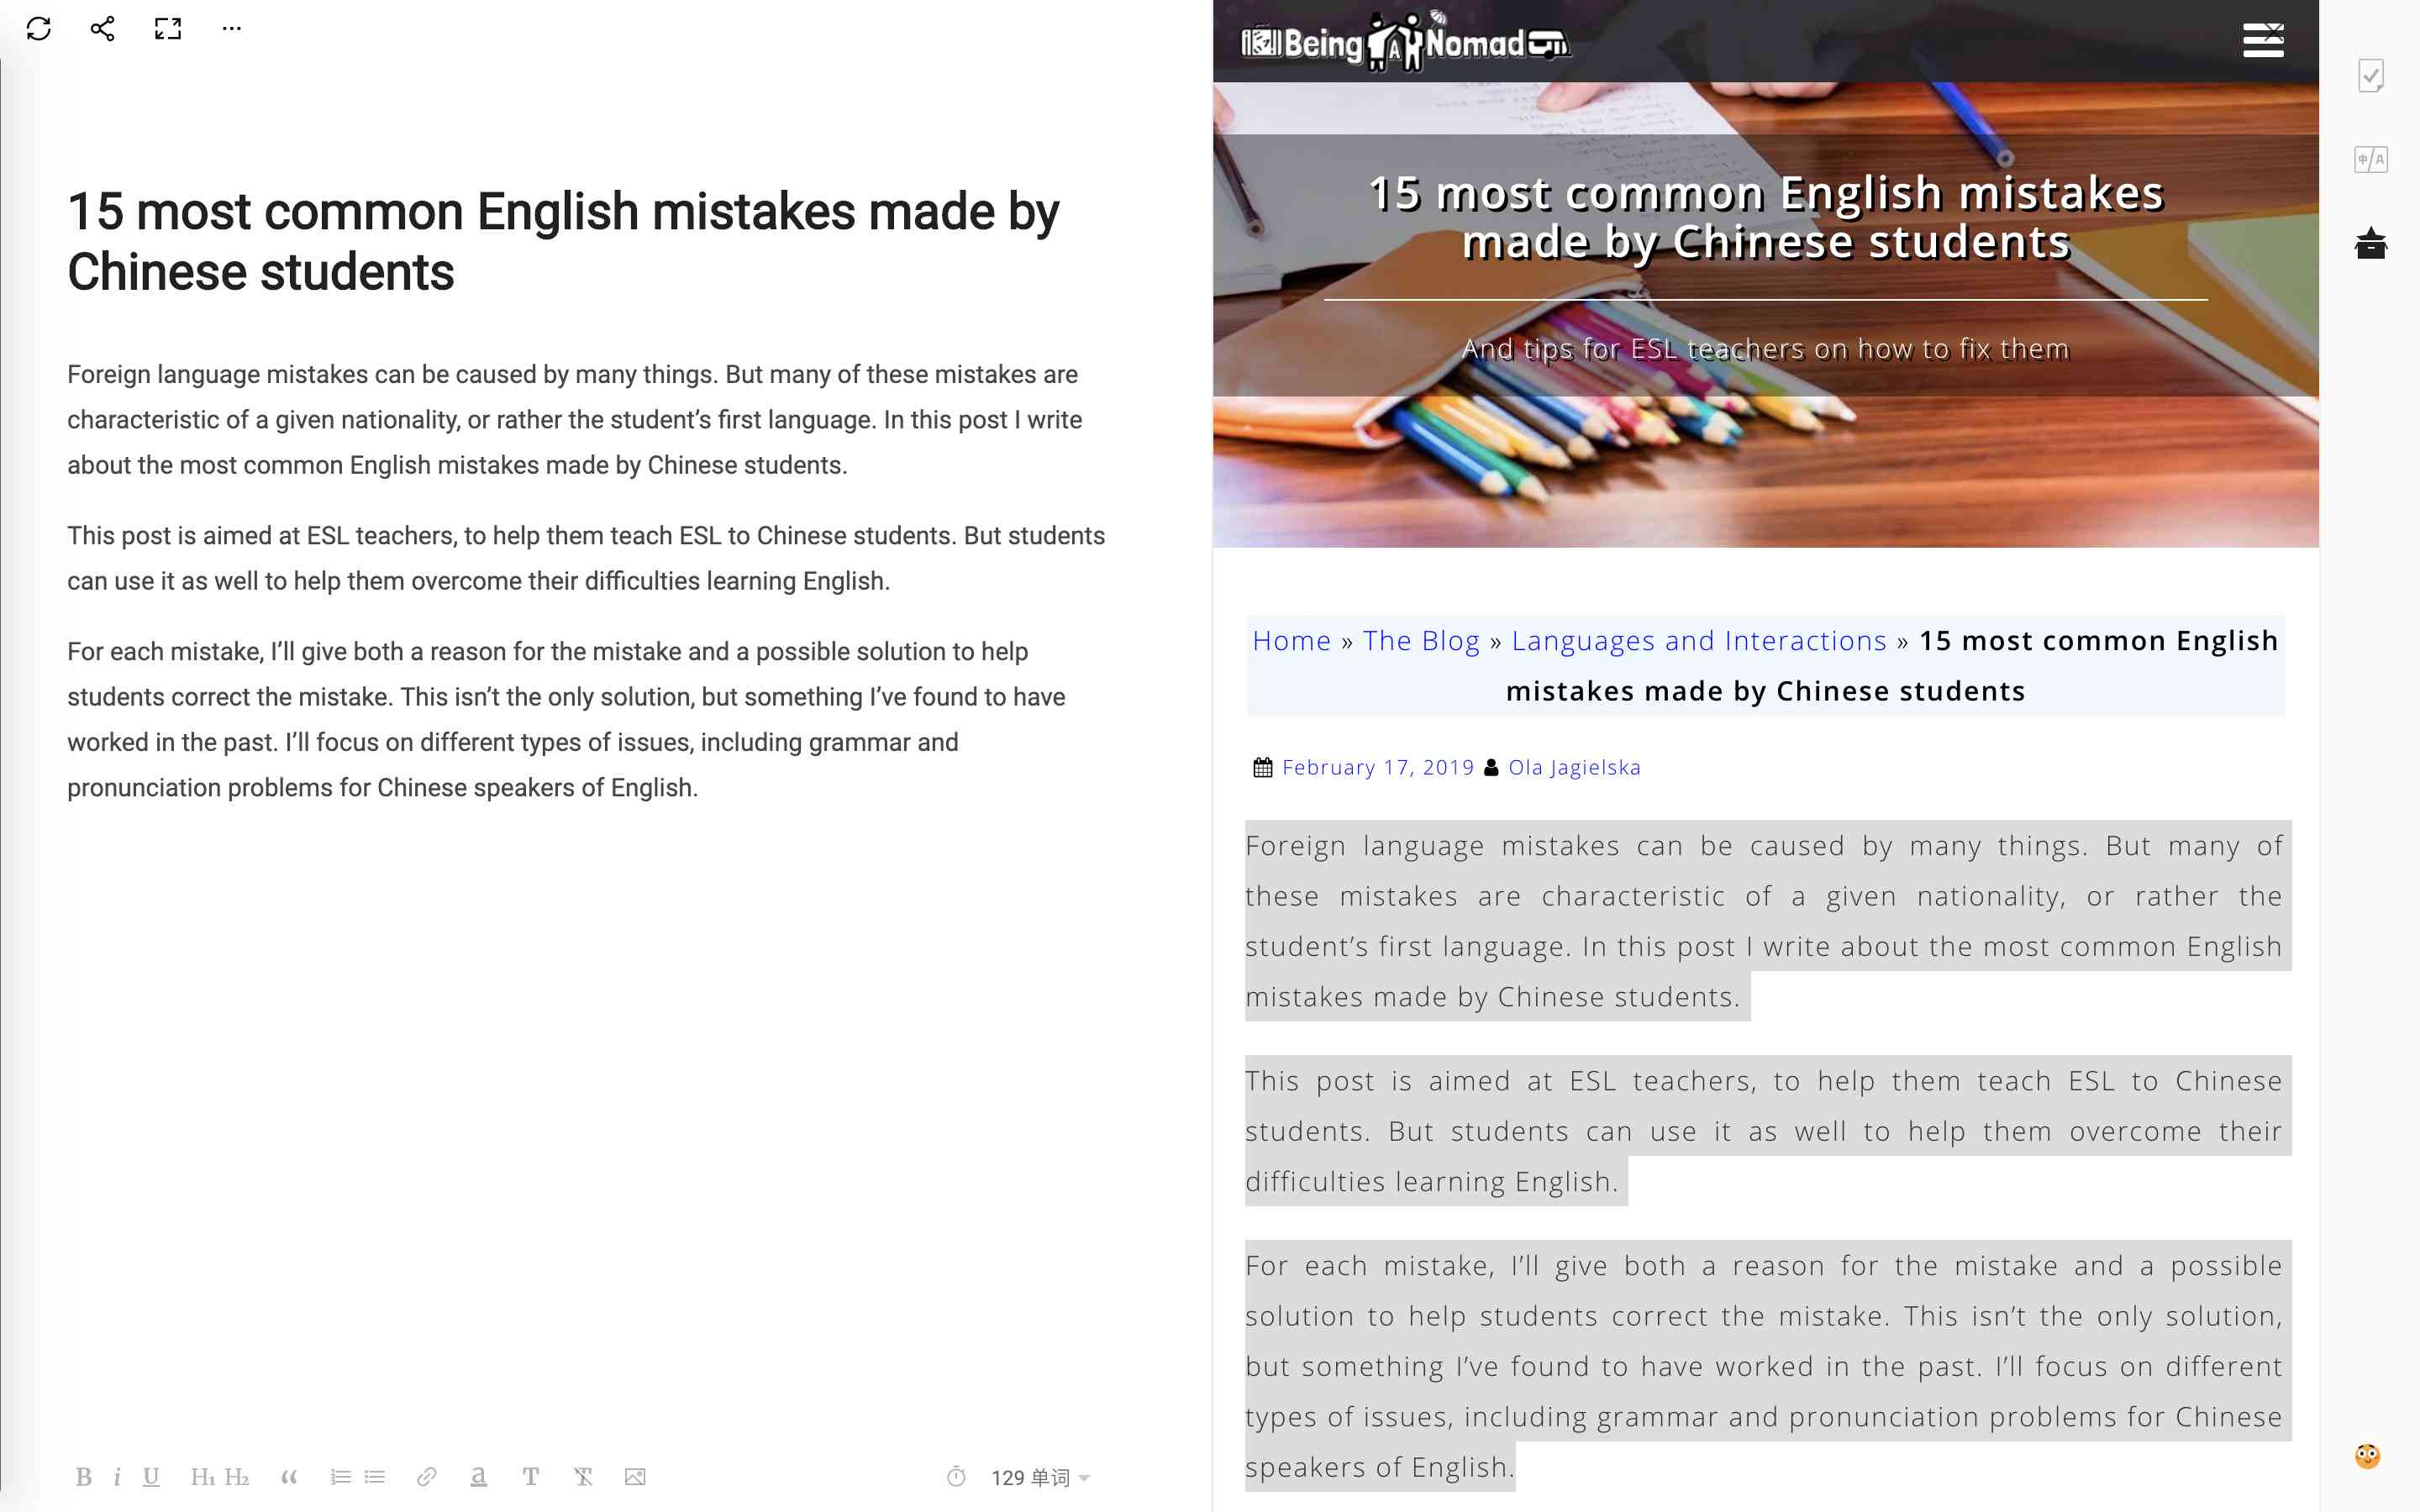The height and width of the screenshot is (1512, 2420).
Task: Click the Bold formatting icon
Action: [84, 1478]
